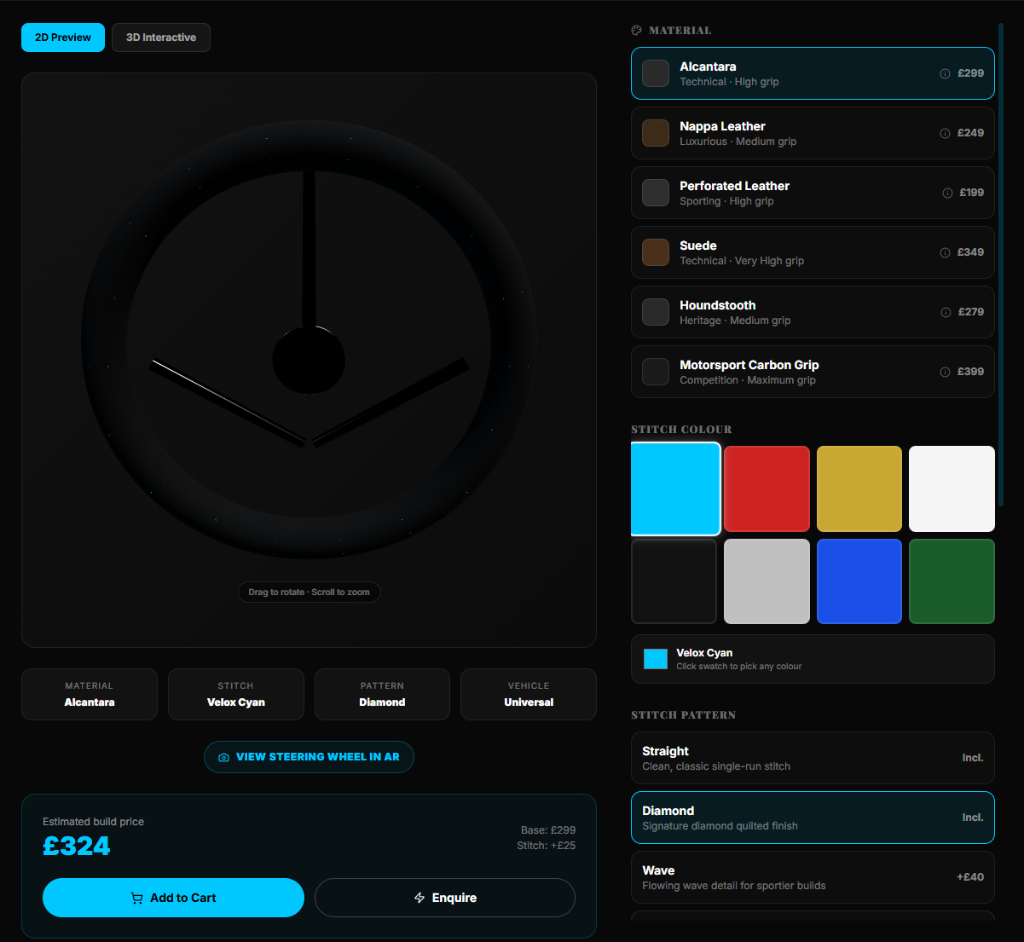Click the Suede brown swatch thumbnail

[655, 252]
